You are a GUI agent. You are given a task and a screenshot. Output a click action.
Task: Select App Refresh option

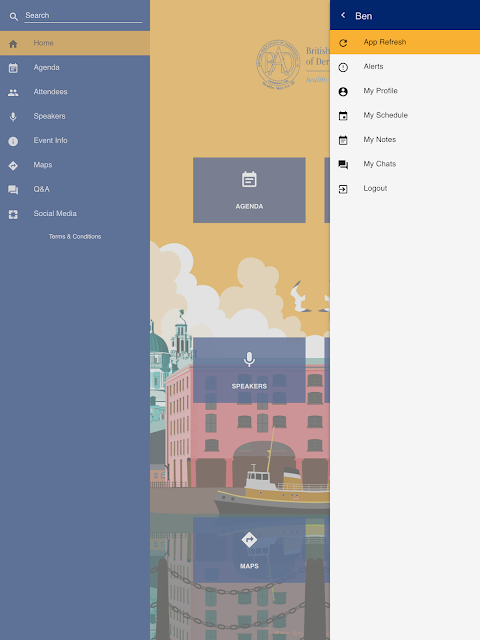[405, 42]
